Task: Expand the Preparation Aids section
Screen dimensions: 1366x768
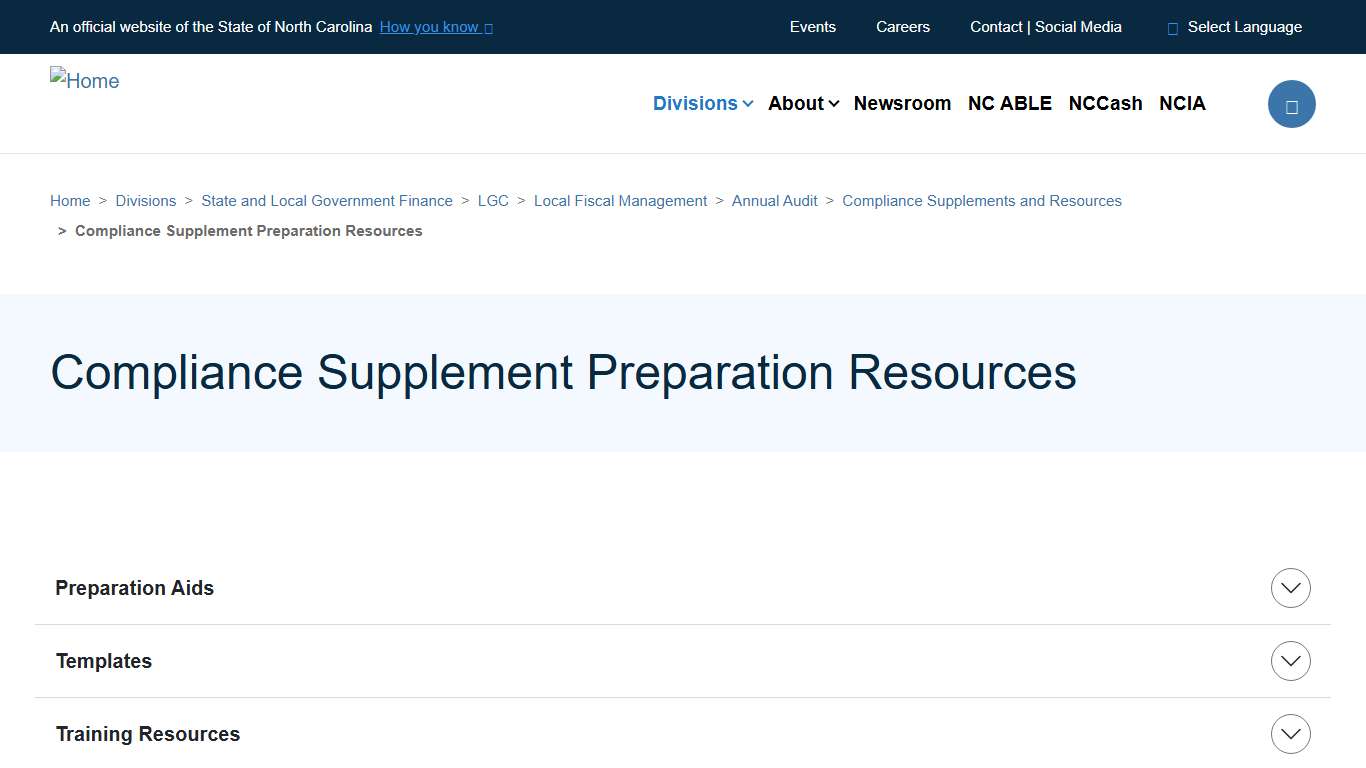Action: (x=1290, y=588)
